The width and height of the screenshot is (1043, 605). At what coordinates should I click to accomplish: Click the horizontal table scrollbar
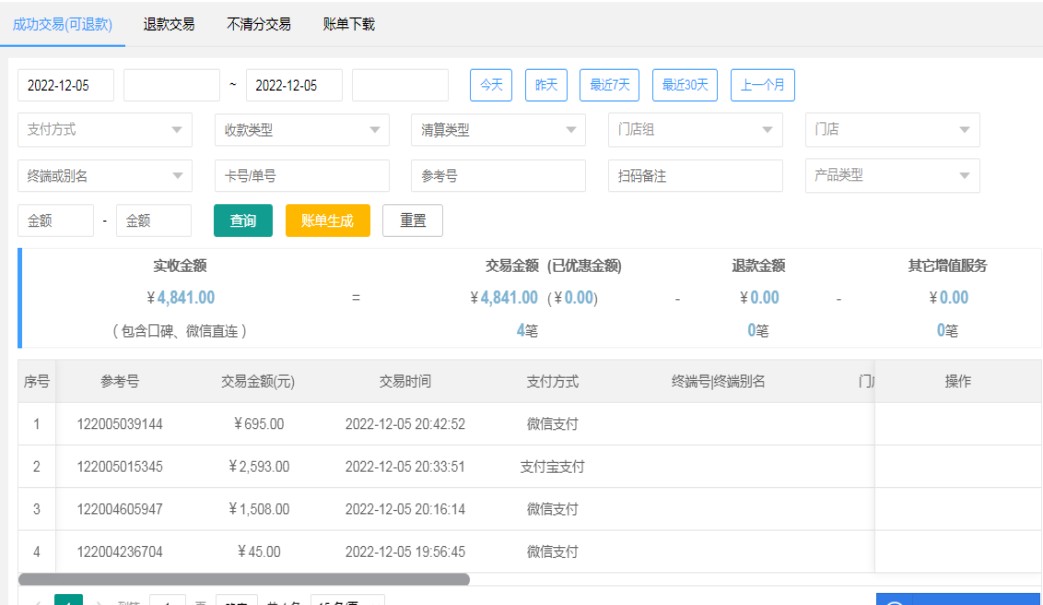click(244, 579)
